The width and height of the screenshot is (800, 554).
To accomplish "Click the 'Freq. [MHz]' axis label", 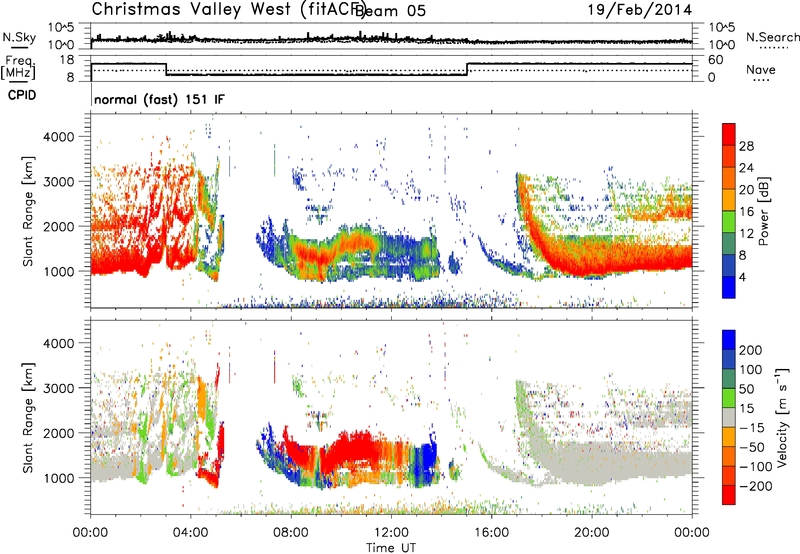I will (x=18, y=67).
